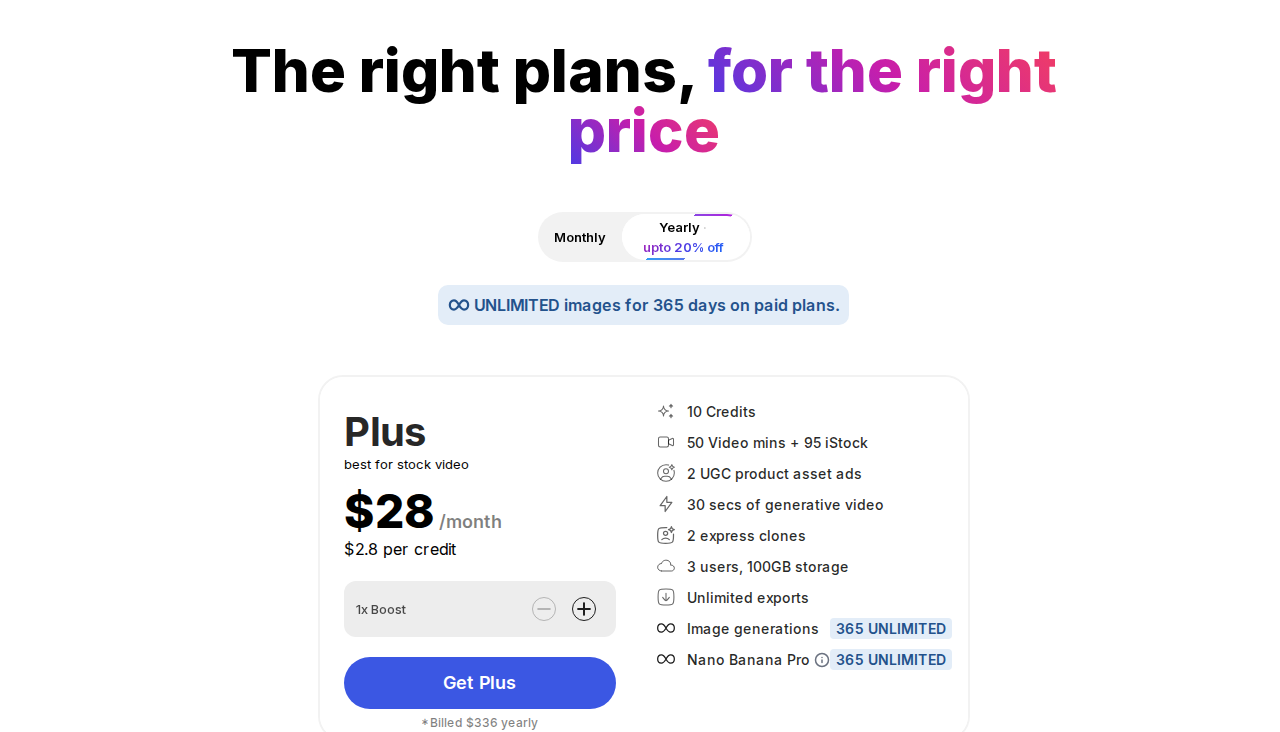Image resolution: width=1280 pixels, height=732 pixels.
Task: Click the infinity icon beside Image generations
Action: tap(666, 628)
